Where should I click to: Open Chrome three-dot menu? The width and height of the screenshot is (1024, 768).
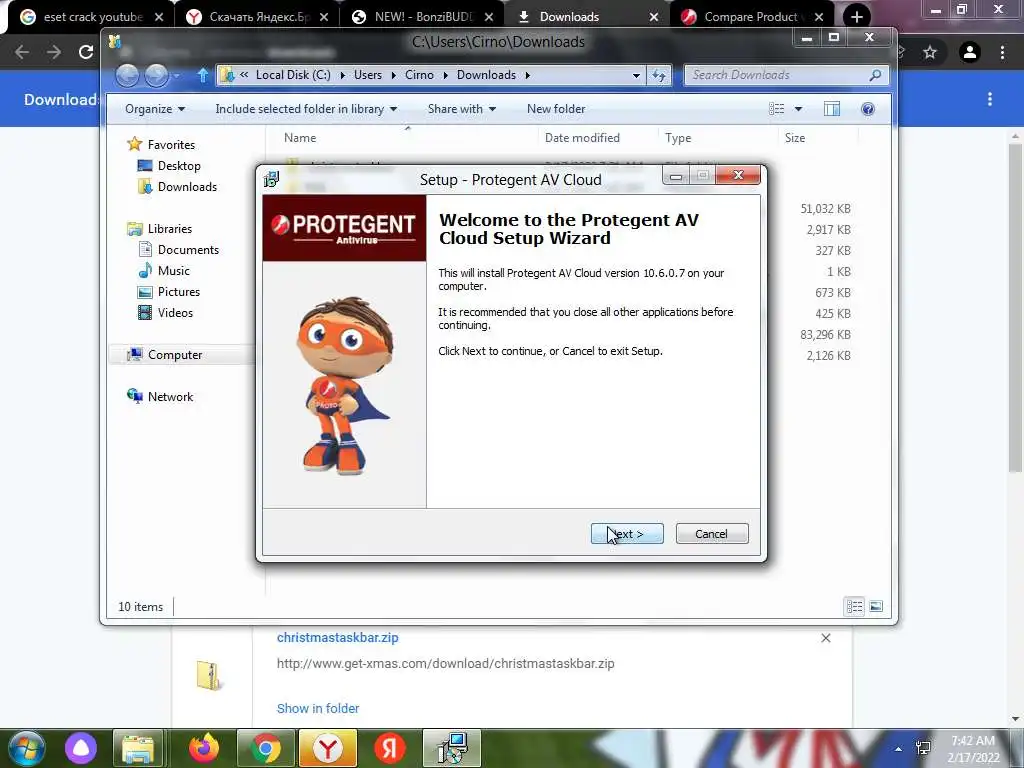coord(1002,52)
